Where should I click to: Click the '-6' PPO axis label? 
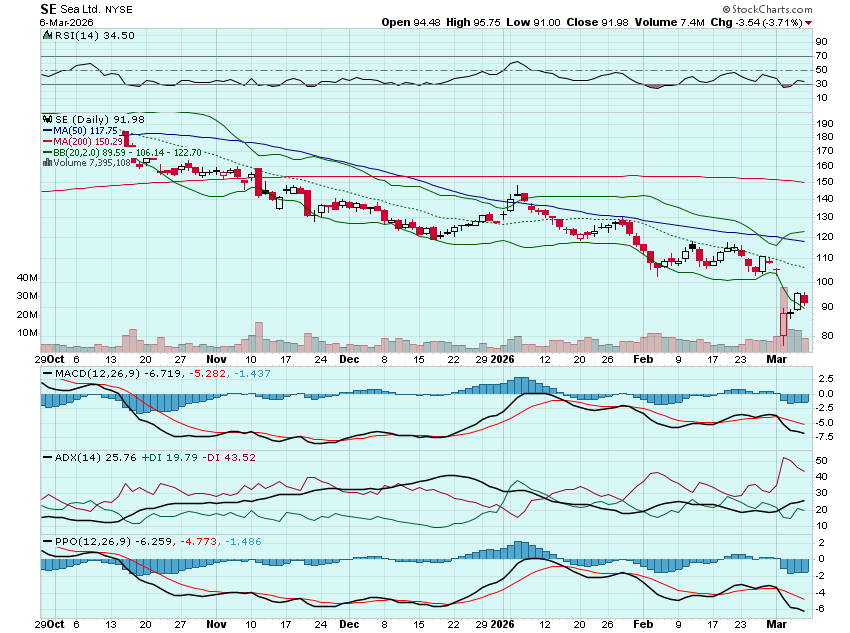821,609
